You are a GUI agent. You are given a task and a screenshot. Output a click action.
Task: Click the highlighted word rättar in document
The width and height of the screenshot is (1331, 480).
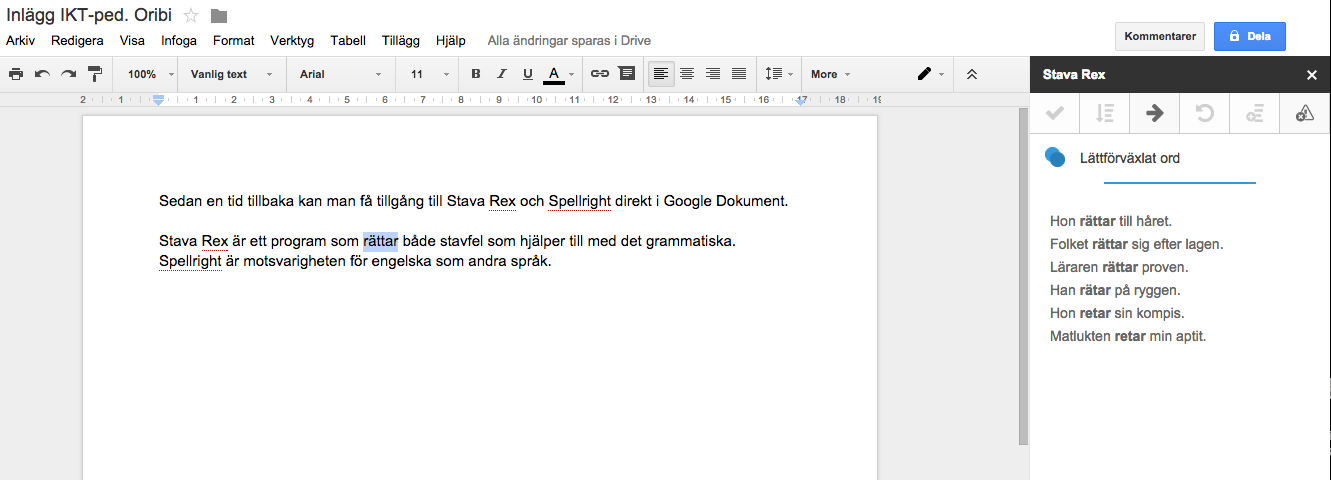point(380,241)
